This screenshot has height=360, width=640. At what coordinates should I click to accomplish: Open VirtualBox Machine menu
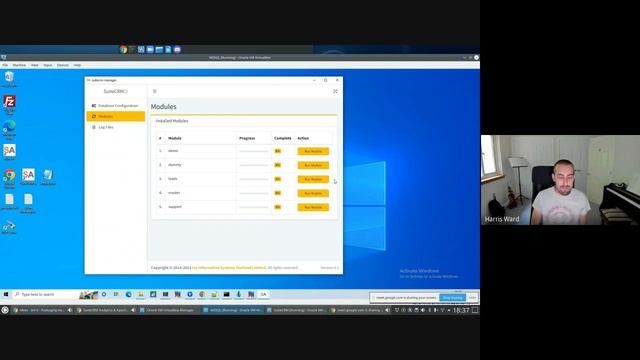pyautogui.click(x=19, y=65)
